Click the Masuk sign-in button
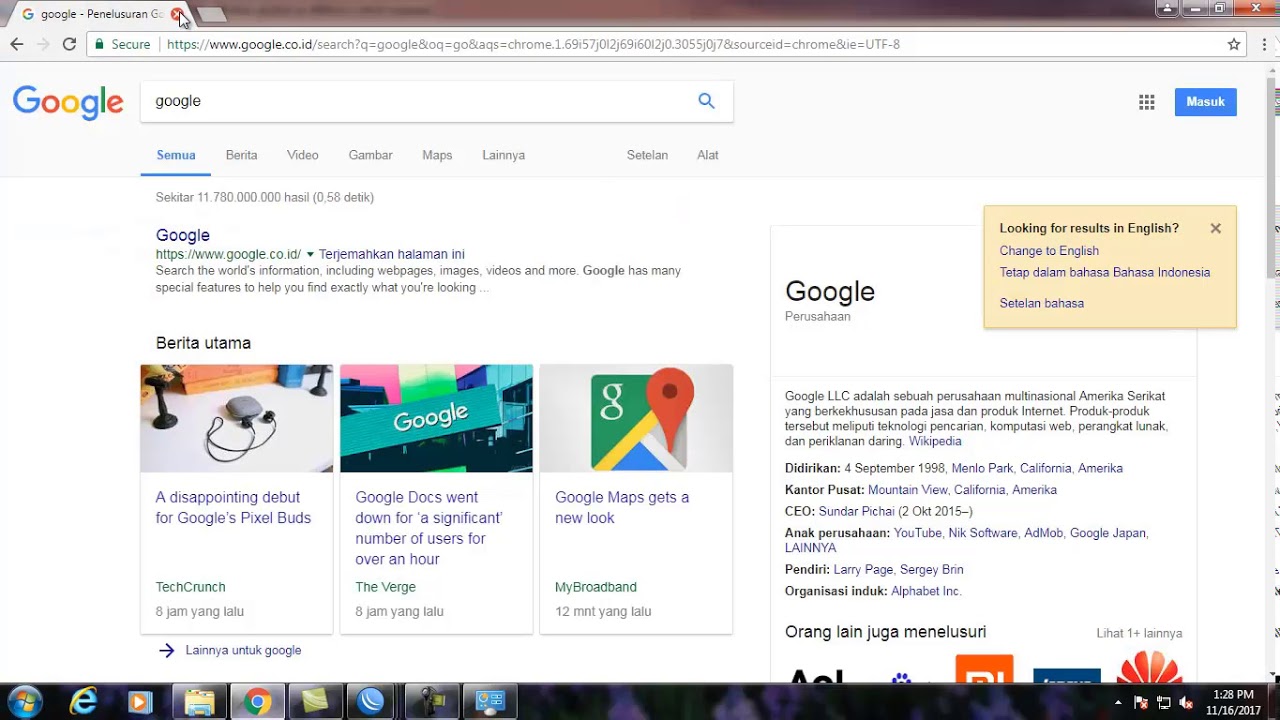This screenshot has width=1280, height=720. (1205, 102)
